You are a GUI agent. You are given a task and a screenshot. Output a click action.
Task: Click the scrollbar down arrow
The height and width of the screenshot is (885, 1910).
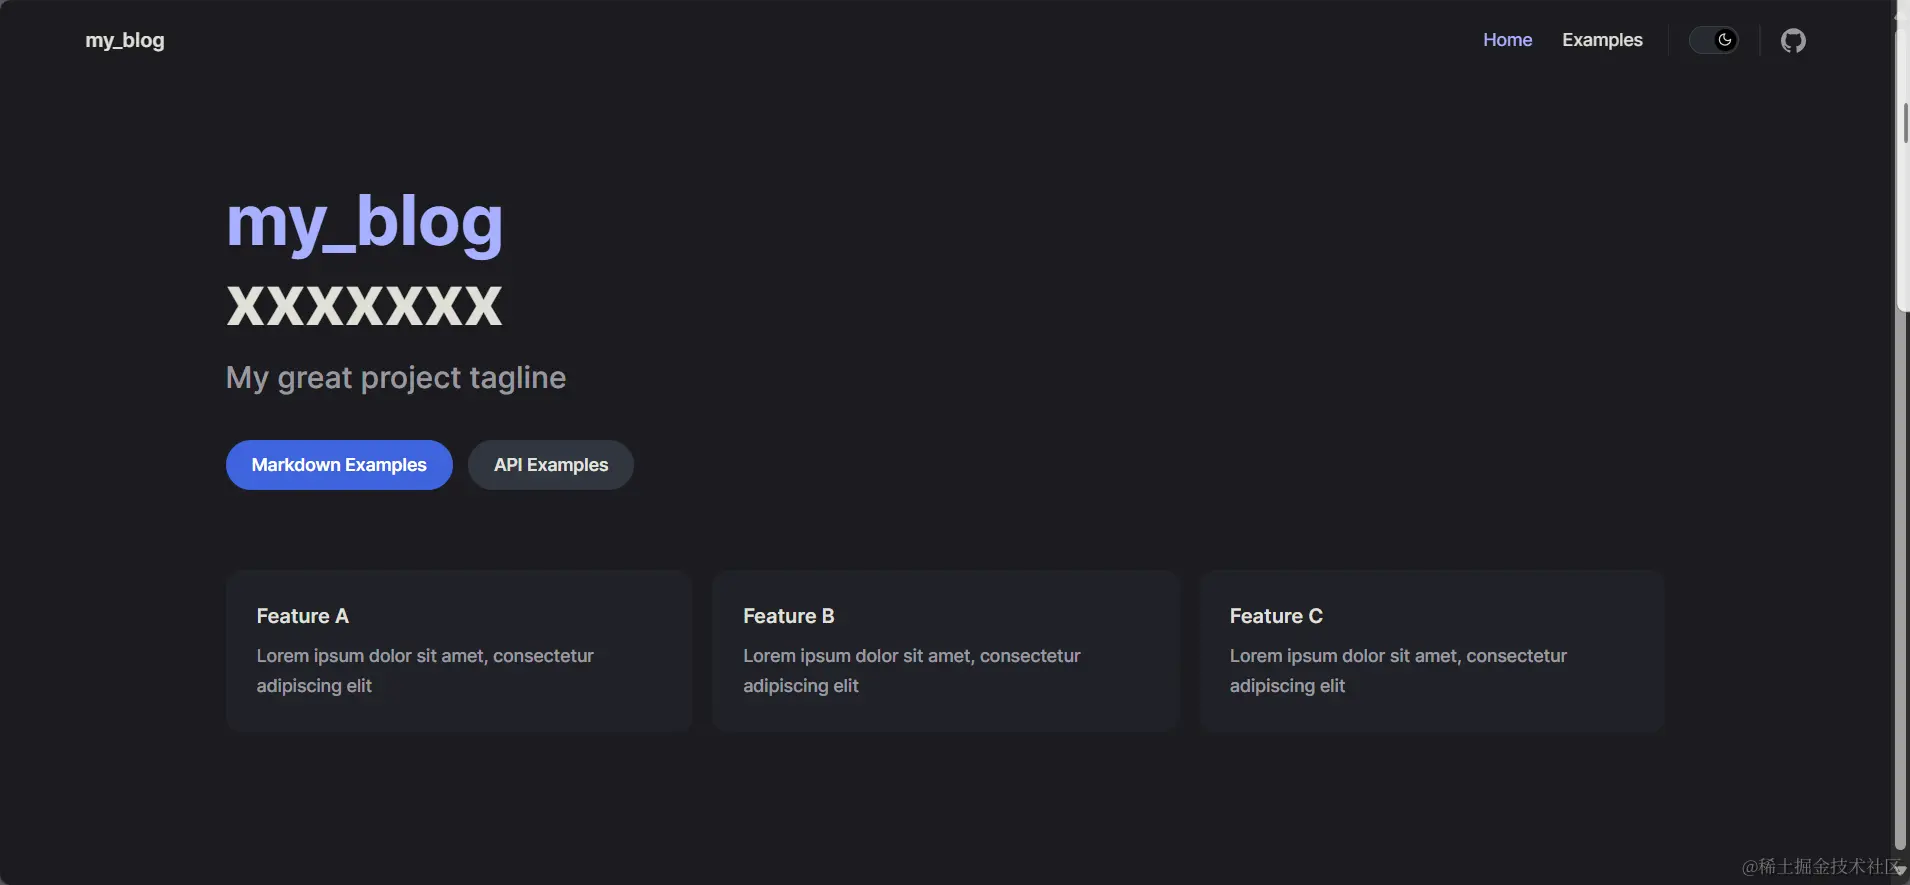(x=1901, y=871)
